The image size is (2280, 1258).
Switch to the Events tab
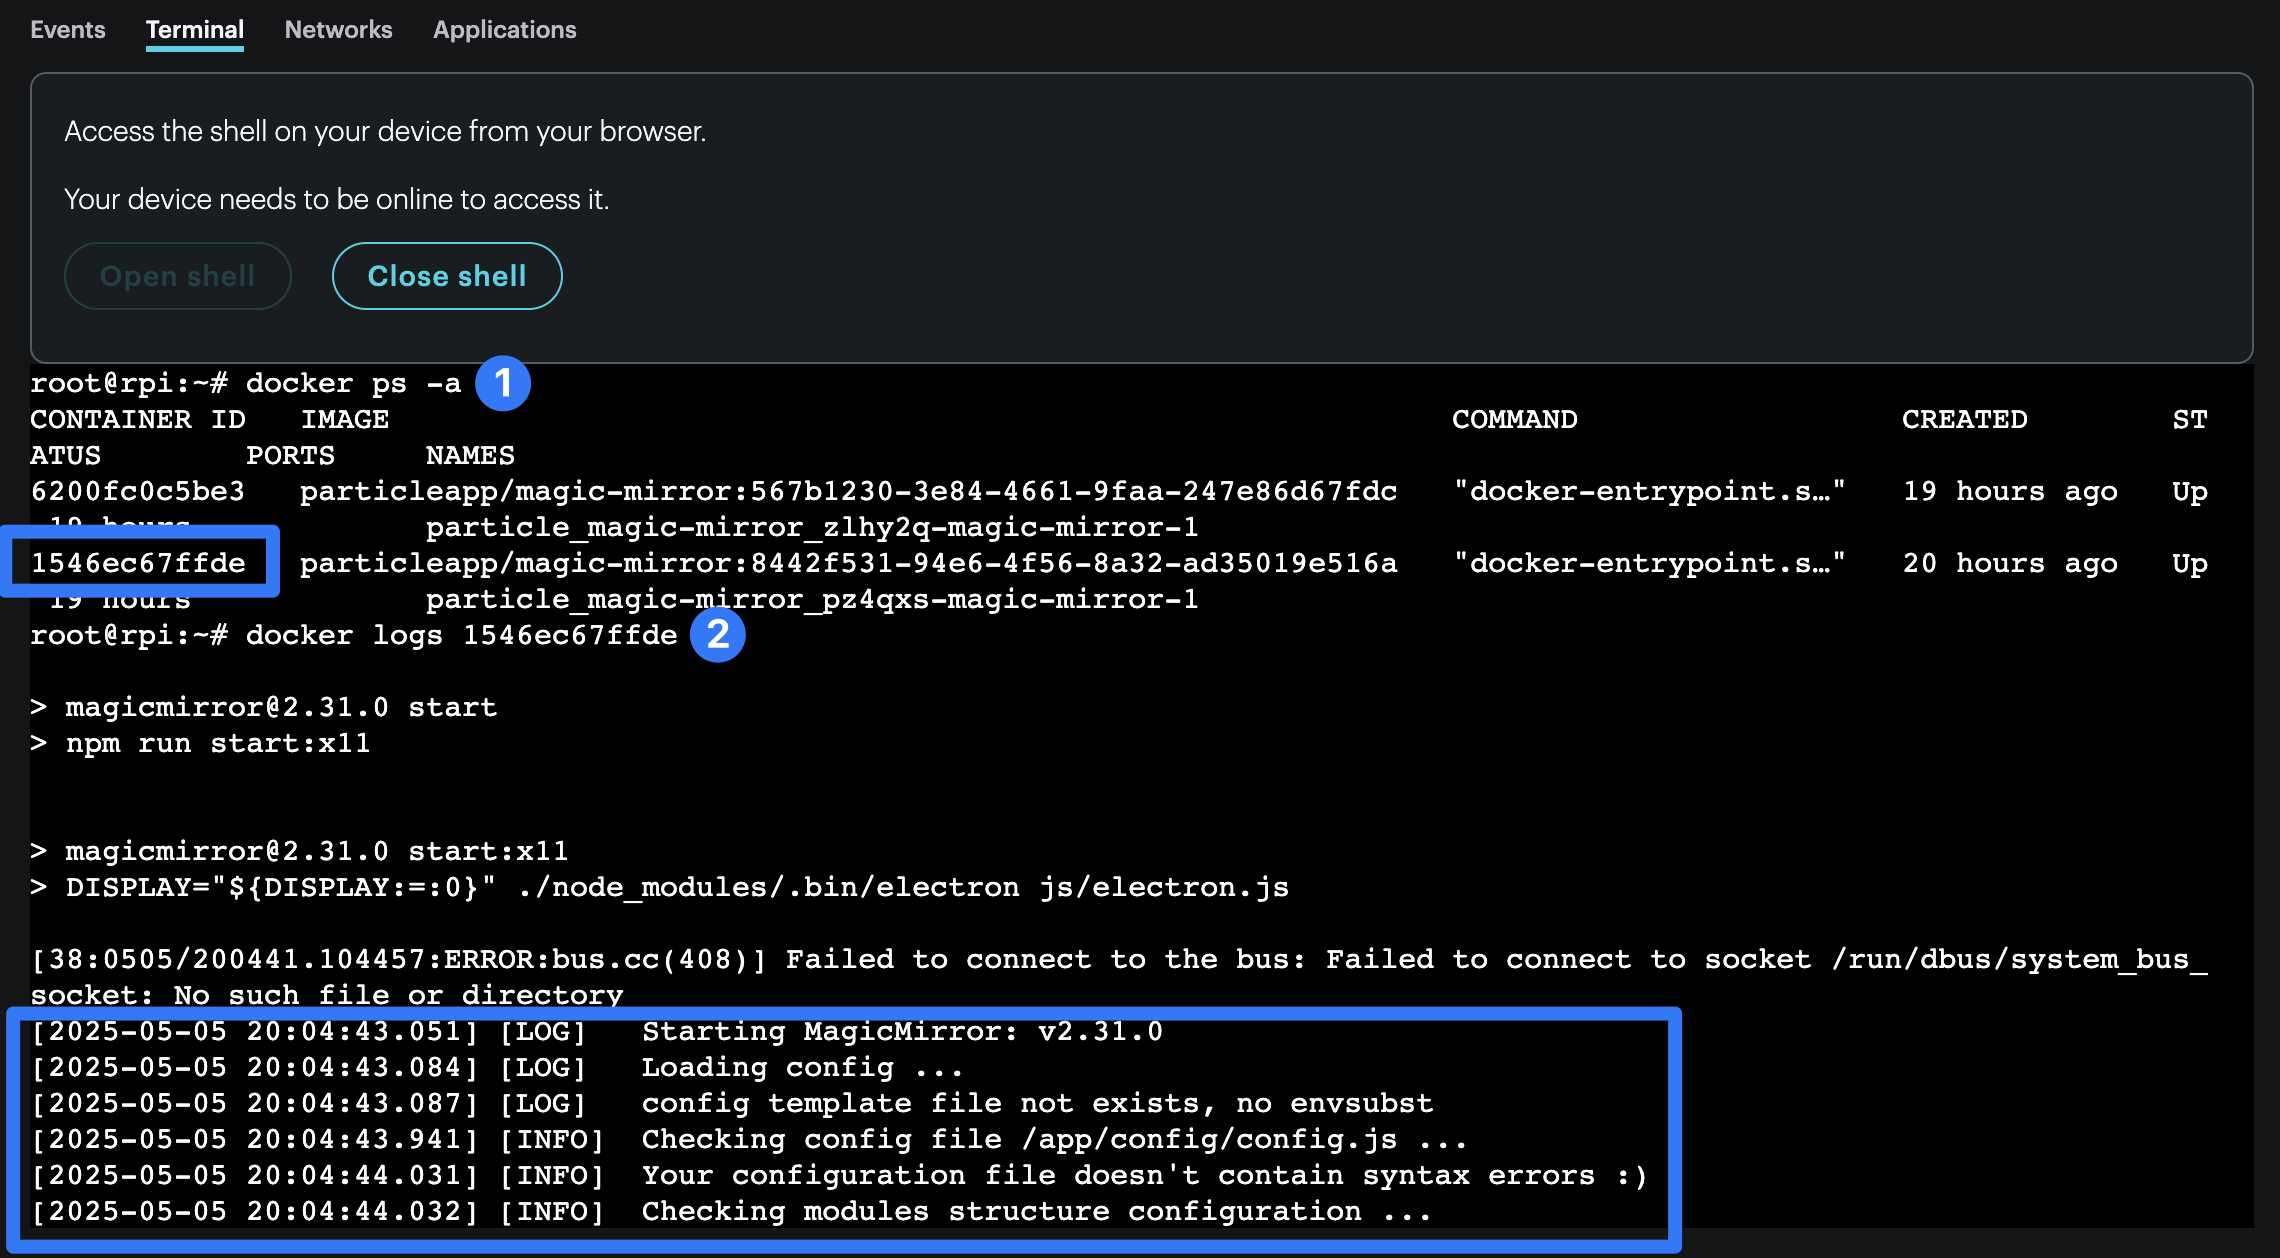(67, 30)
